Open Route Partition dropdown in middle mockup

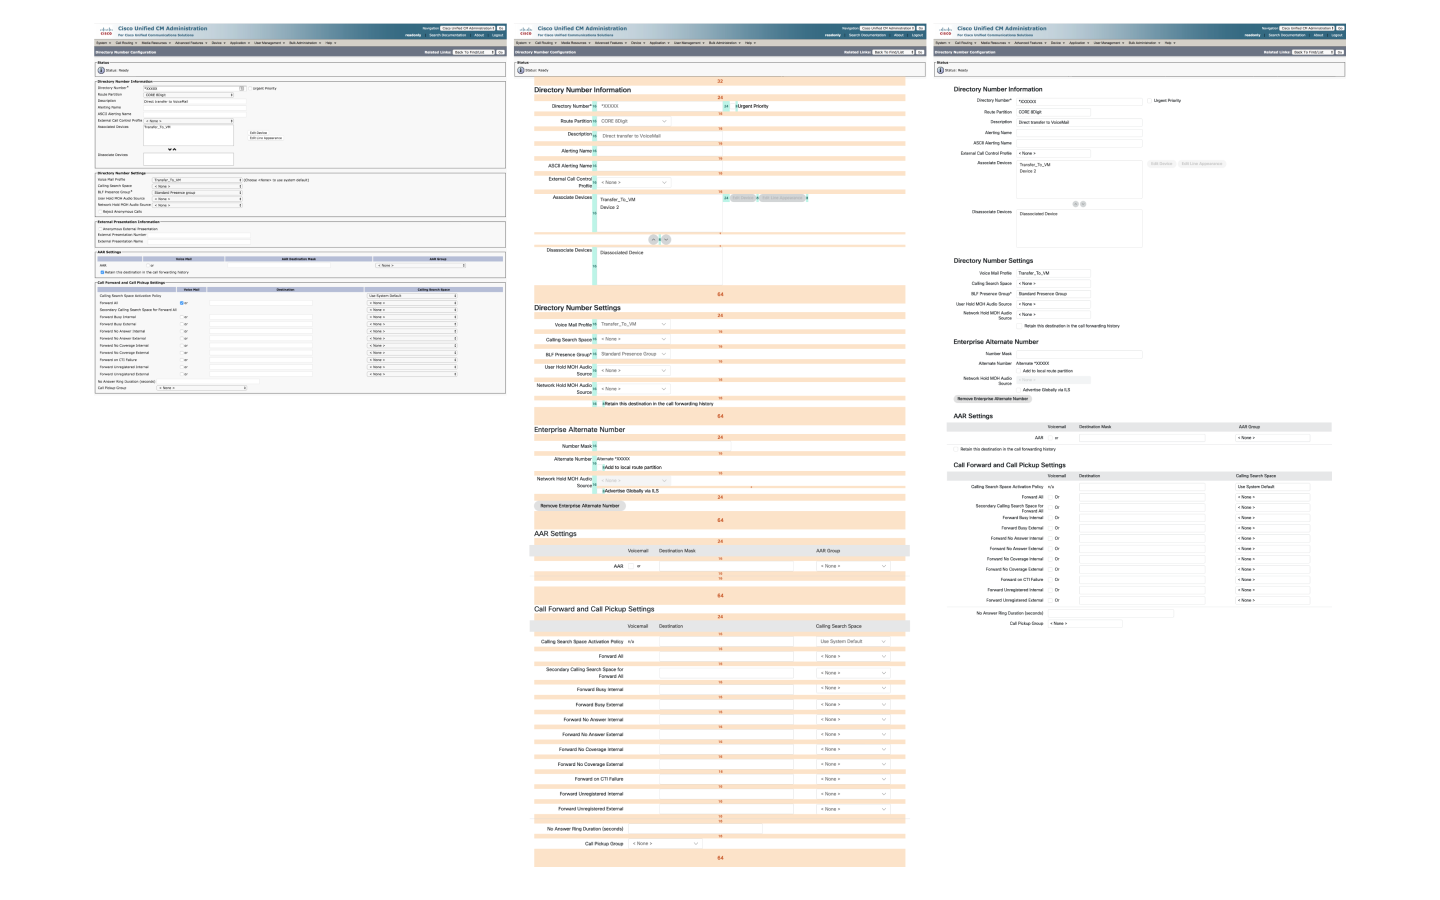(634, 121)
